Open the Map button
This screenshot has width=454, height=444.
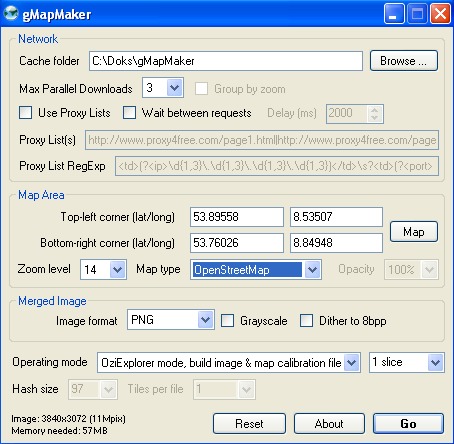[414, 232]
